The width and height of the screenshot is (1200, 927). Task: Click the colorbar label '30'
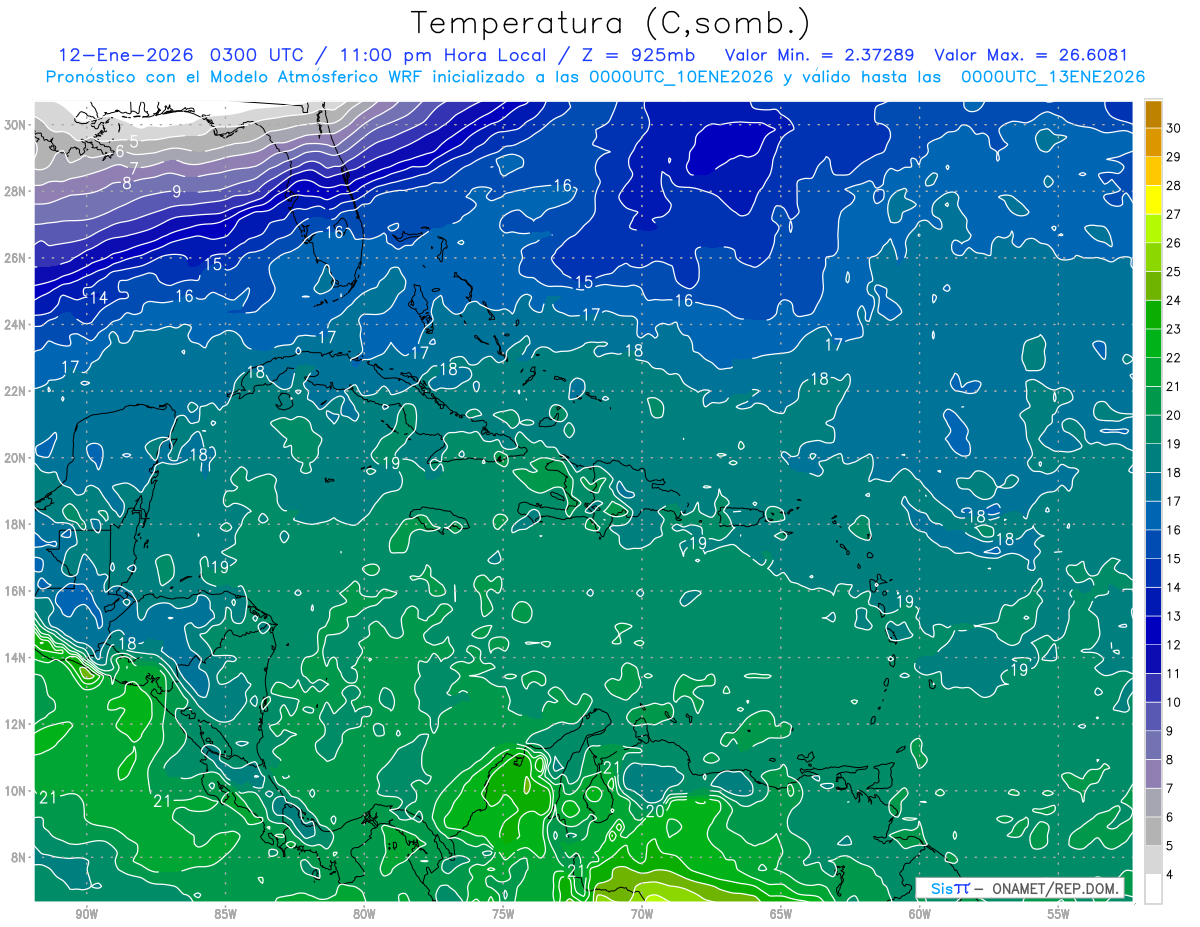point(1174,128)
